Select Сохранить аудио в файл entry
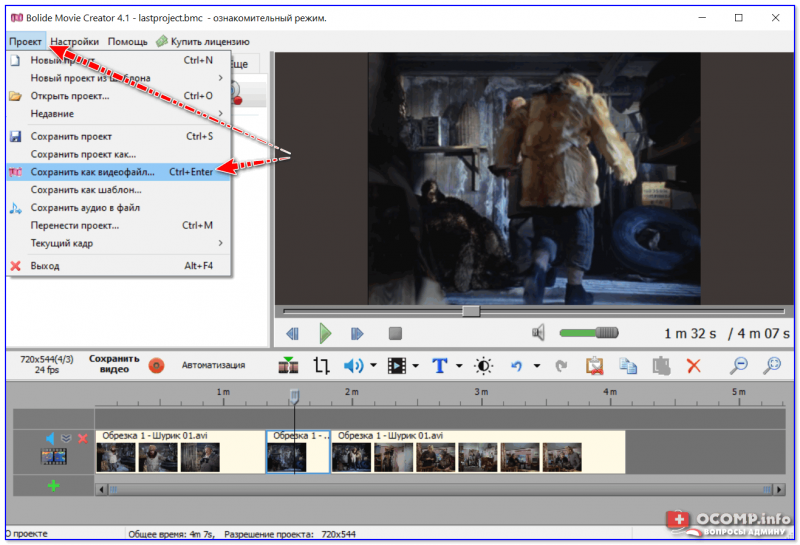This screenshot has height=545, width=800. pos(119,208)
